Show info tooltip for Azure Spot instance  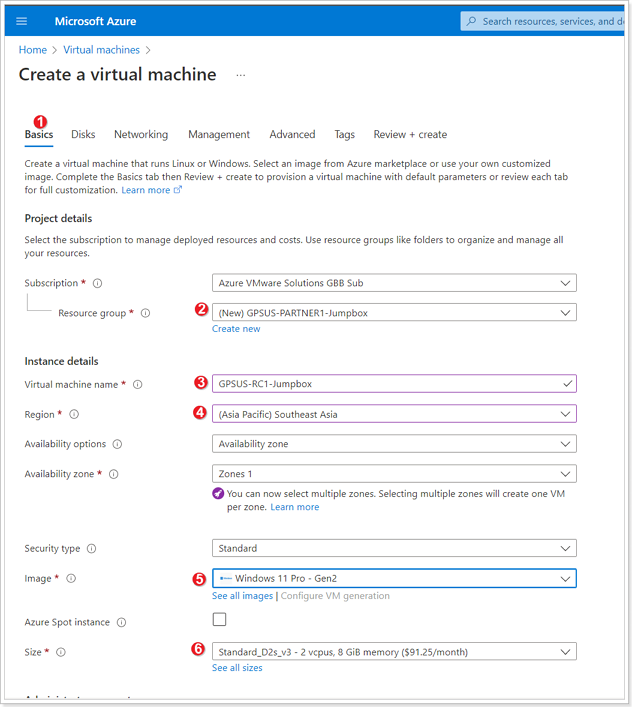122,622
